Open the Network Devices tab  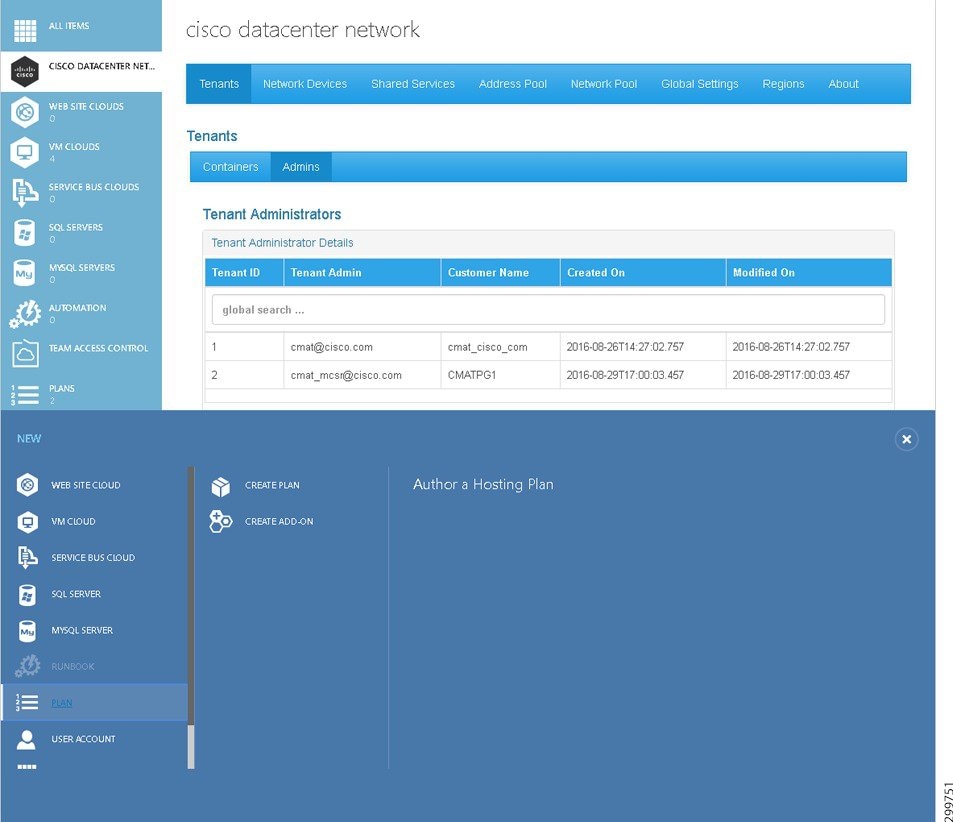(304, 84)
